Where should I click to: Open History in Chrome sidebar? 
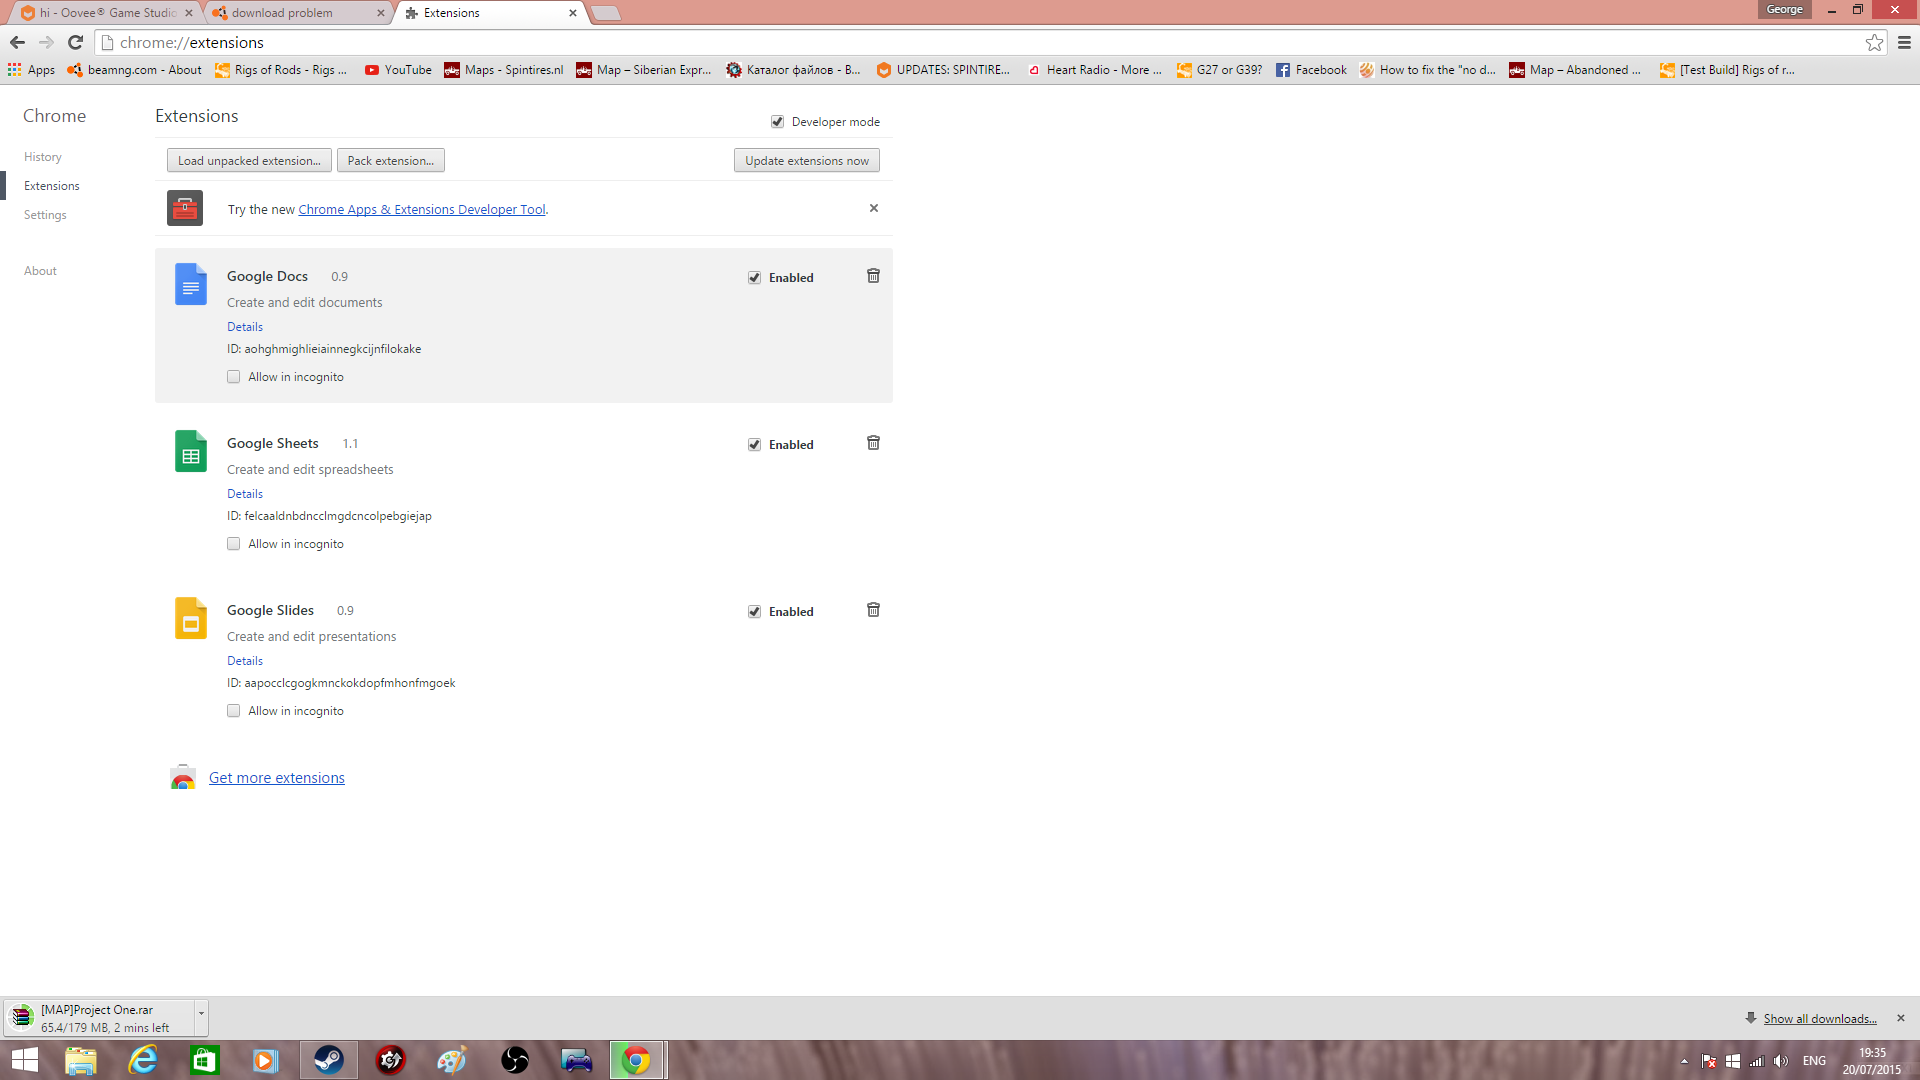[x=43, y=157]
